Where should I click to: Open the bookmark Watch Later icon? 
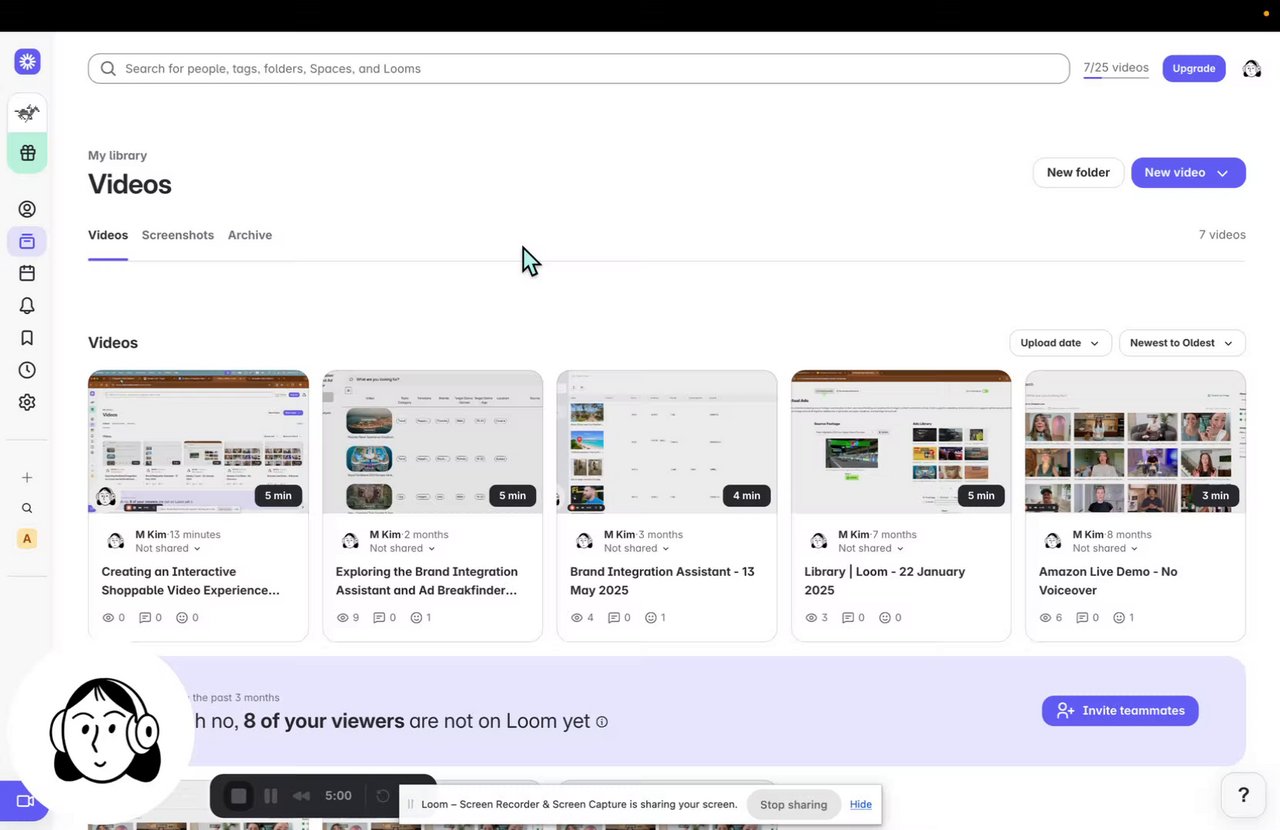click(27, 338)
